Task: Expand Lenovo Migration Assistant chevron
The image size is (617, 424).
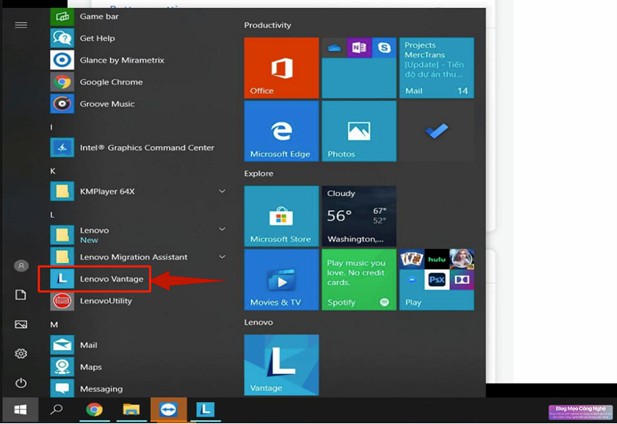Action: pyautogui.click(x=222, y=257)
